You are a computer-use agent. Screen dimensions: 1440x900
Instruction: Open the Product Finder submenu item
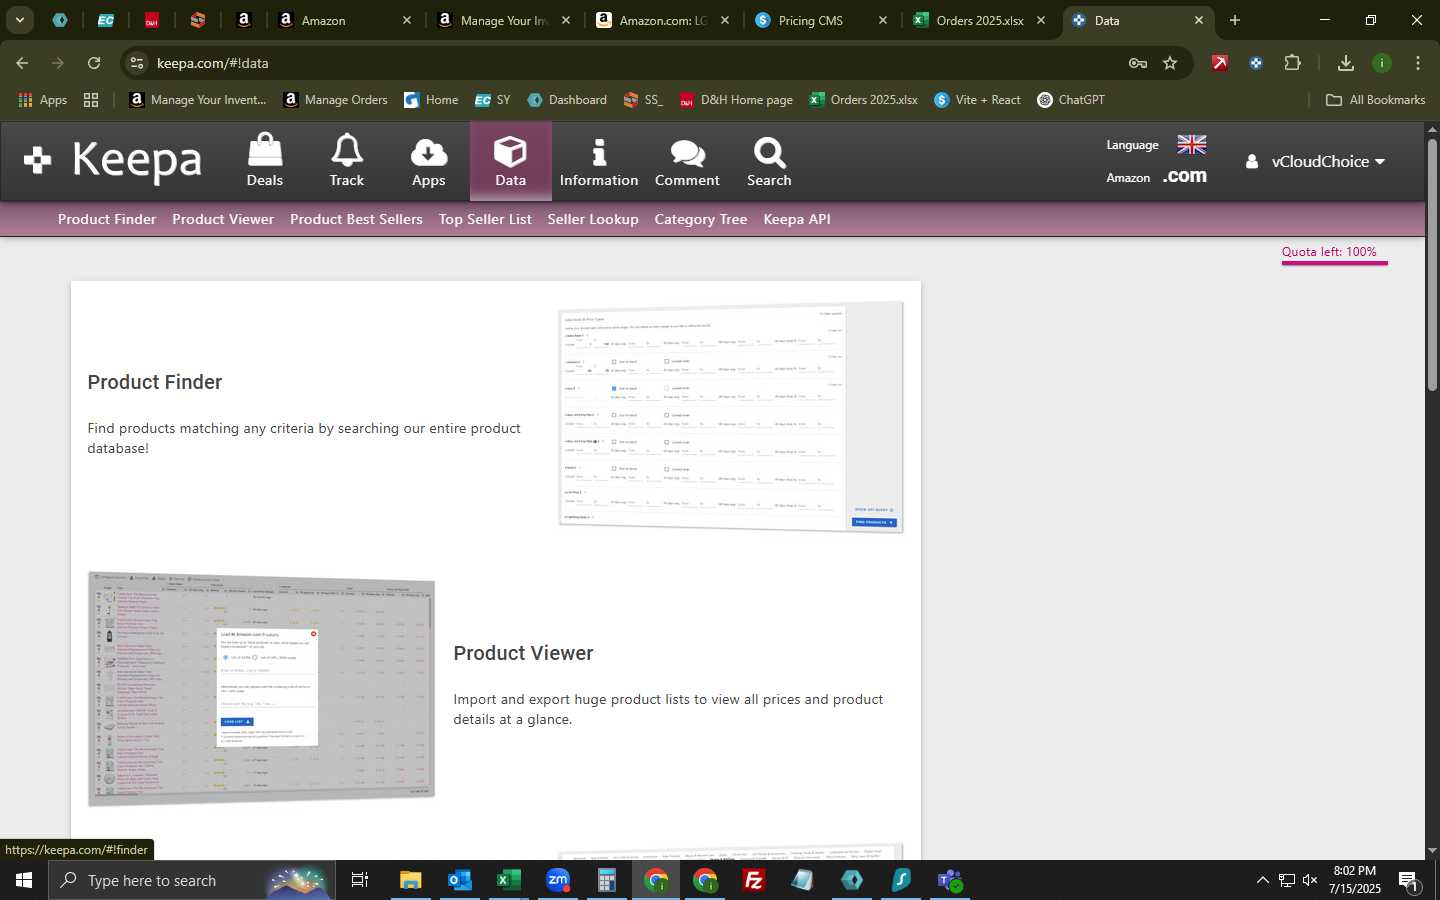(x=107, y=219)
